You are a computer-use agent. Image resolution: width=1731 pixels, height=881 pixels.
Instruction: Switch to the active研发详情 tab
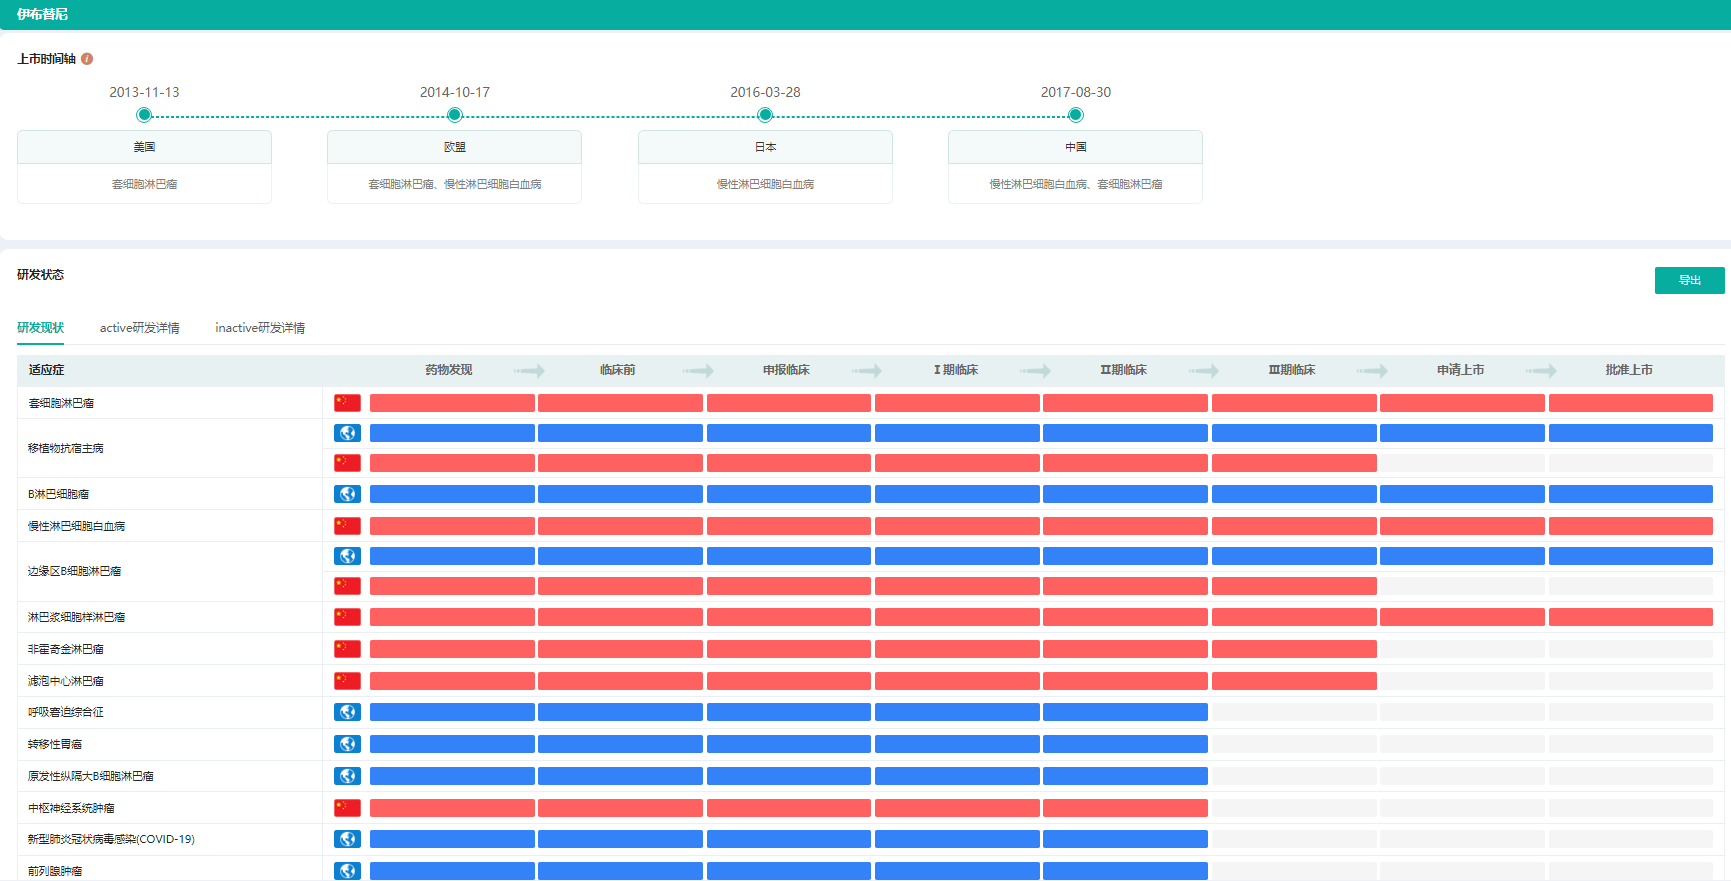pos(139,328)
